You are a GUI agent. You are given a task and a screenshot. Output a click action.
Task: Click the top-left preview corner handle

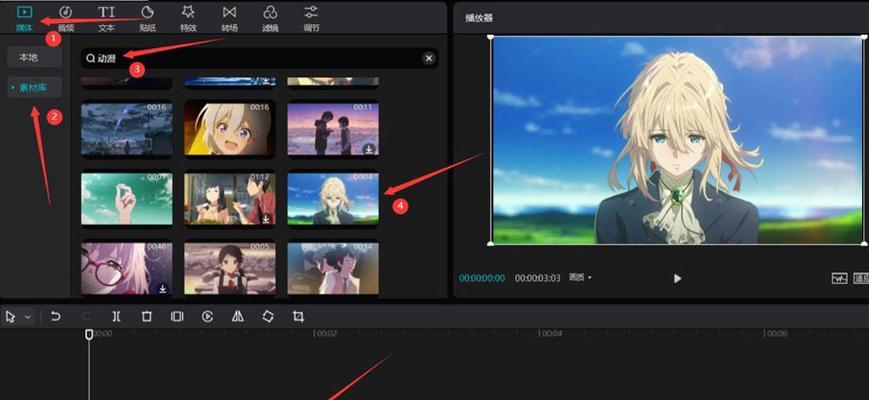pyautogui.click(x=491, y=37)
